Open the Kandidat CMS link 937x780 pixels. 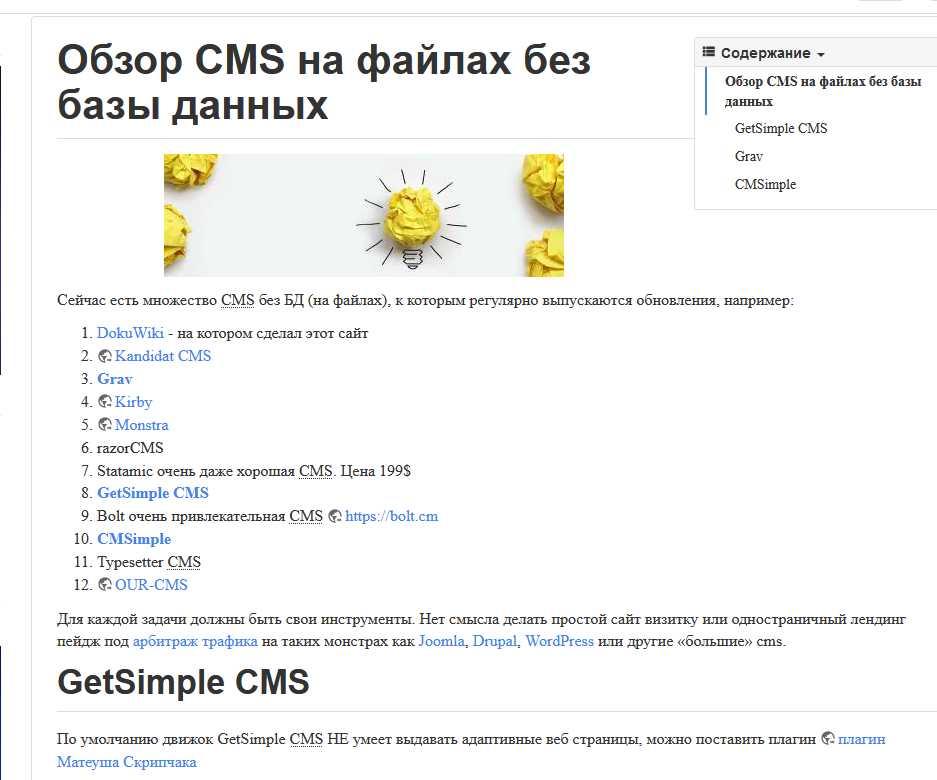(x=163, y=356)
